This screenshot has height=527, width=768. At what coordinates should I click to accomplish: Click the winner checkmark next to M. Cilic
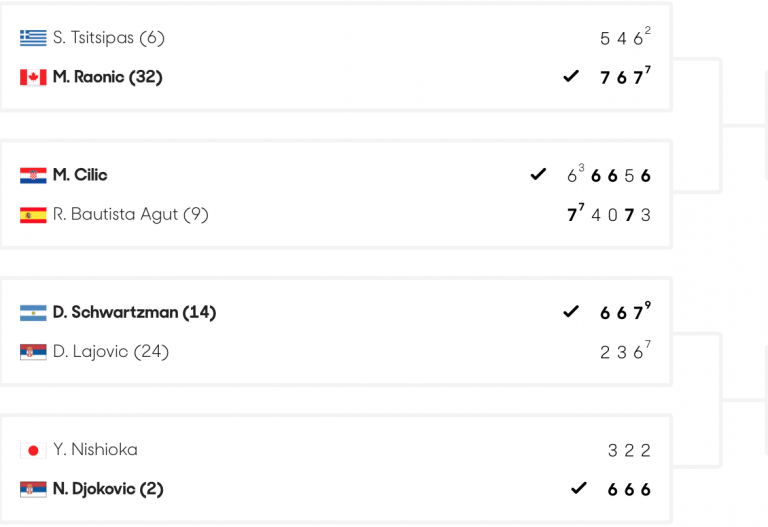(x=538, y=174)
